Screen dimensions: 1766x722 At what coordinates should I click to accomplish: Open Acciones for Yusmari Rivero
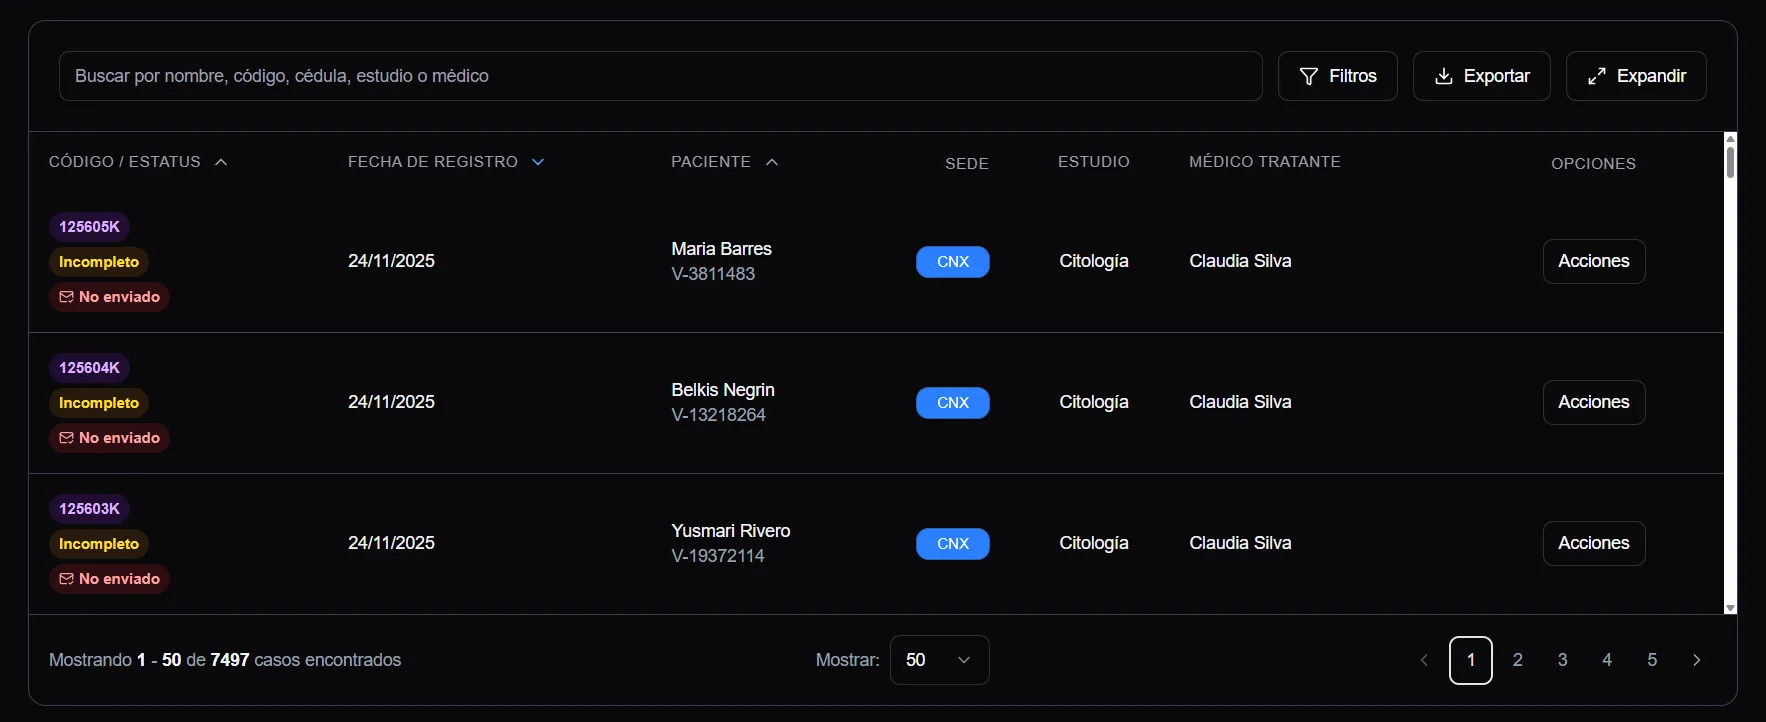[1593, 543]
